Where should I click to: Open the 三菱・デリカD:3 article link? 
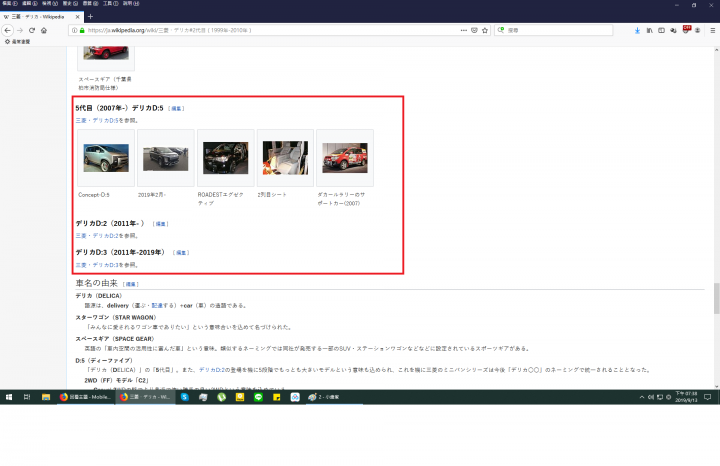point(97,265)
